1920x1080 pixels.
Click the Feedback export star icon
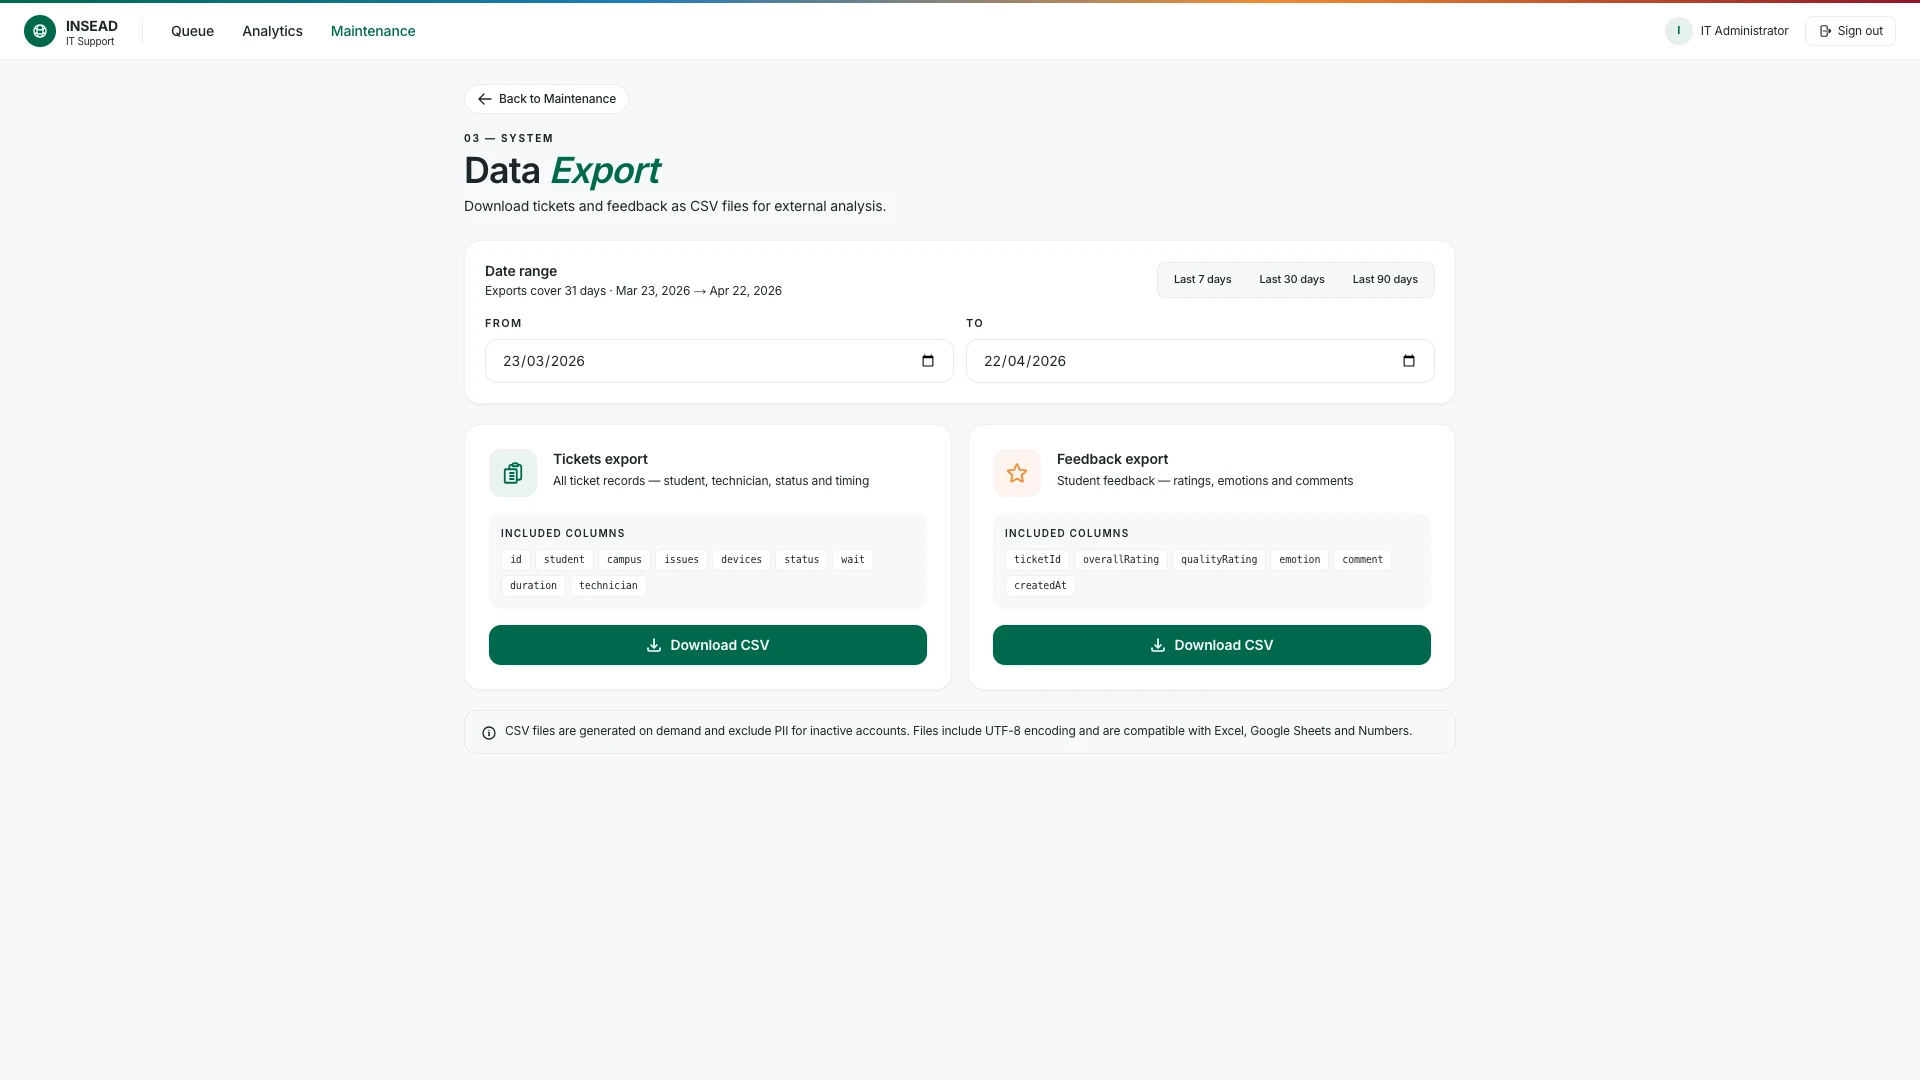1017,473
